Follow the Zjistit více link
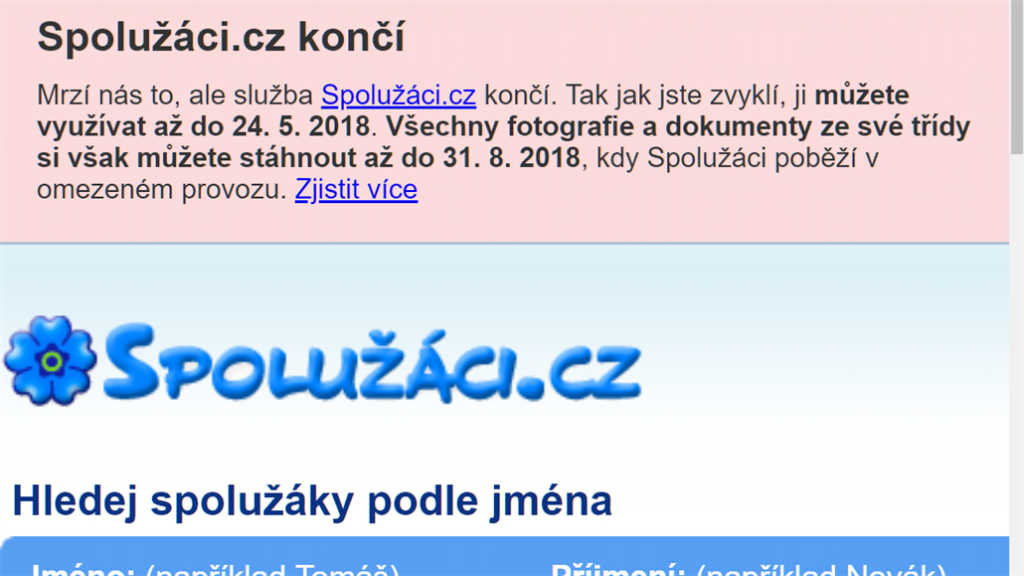This screenshot has height=576, width=1024. (x=356, y=189)
